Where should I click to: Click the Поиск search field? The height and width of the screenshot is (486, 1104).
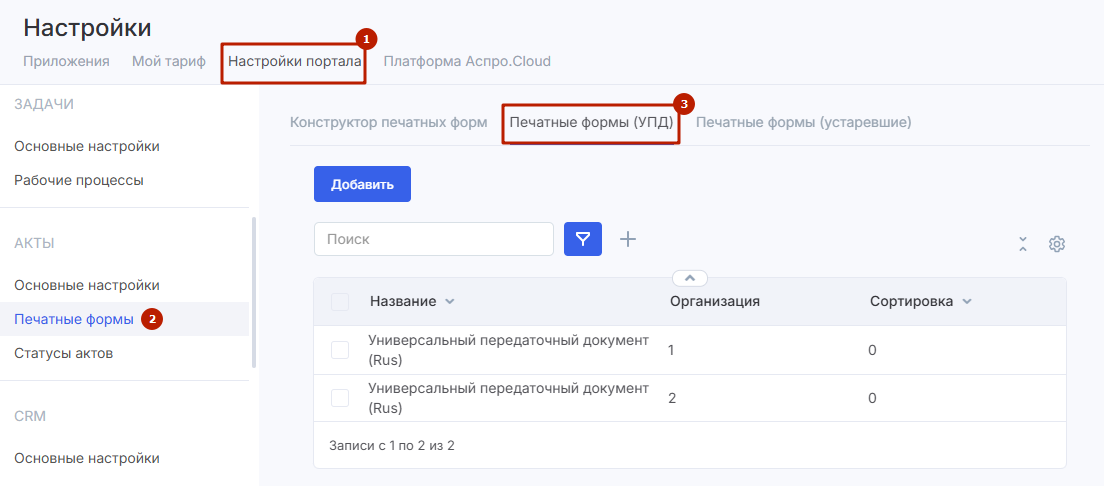(434, 239)
